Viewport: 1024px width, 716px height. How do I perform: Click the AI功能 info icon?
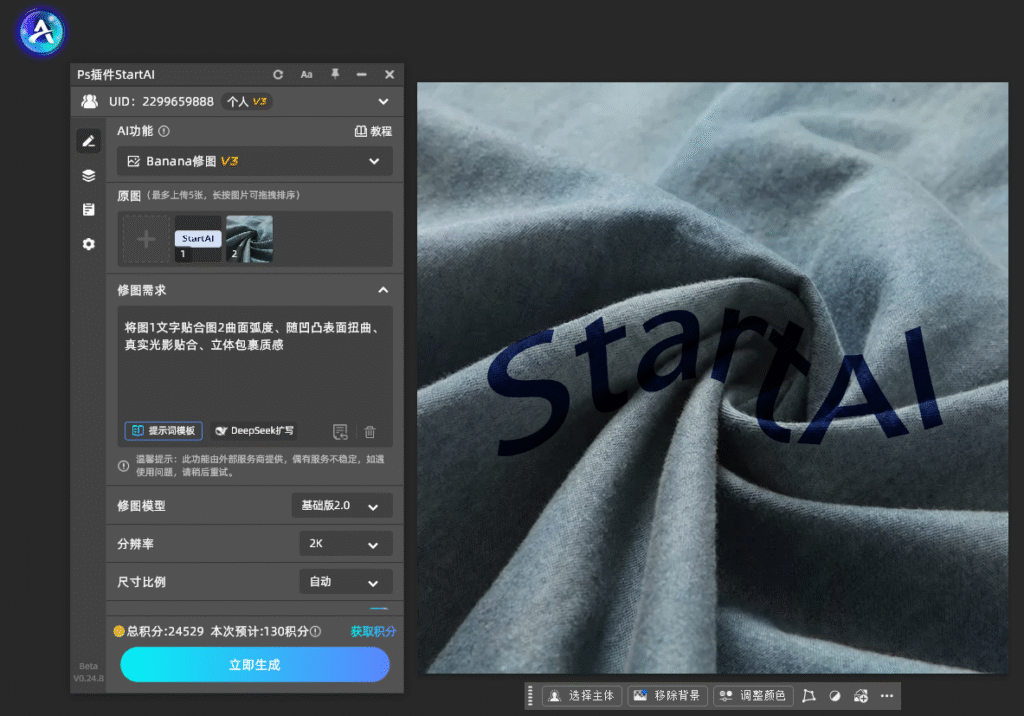pyautogui.click(x=164, y=131)
